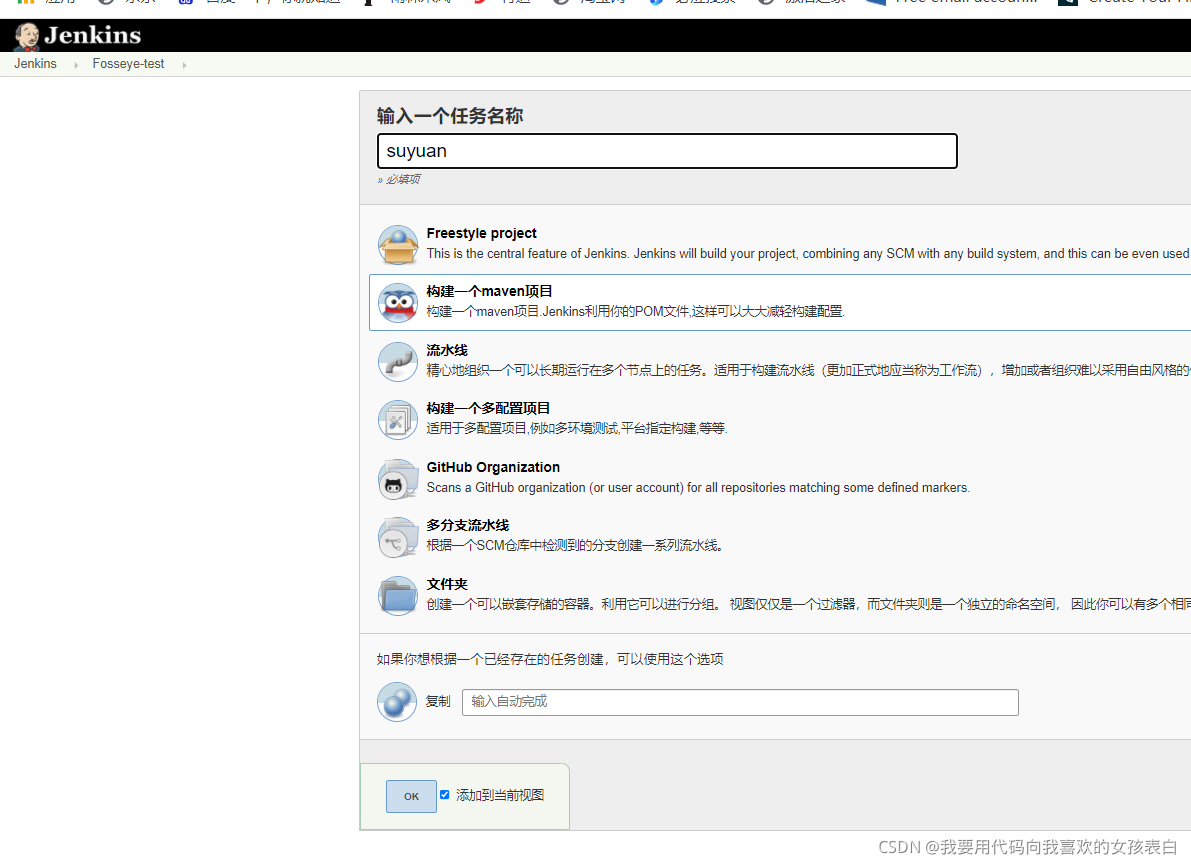
Task: Select the Freestyle project title
Action: [482, 233]
